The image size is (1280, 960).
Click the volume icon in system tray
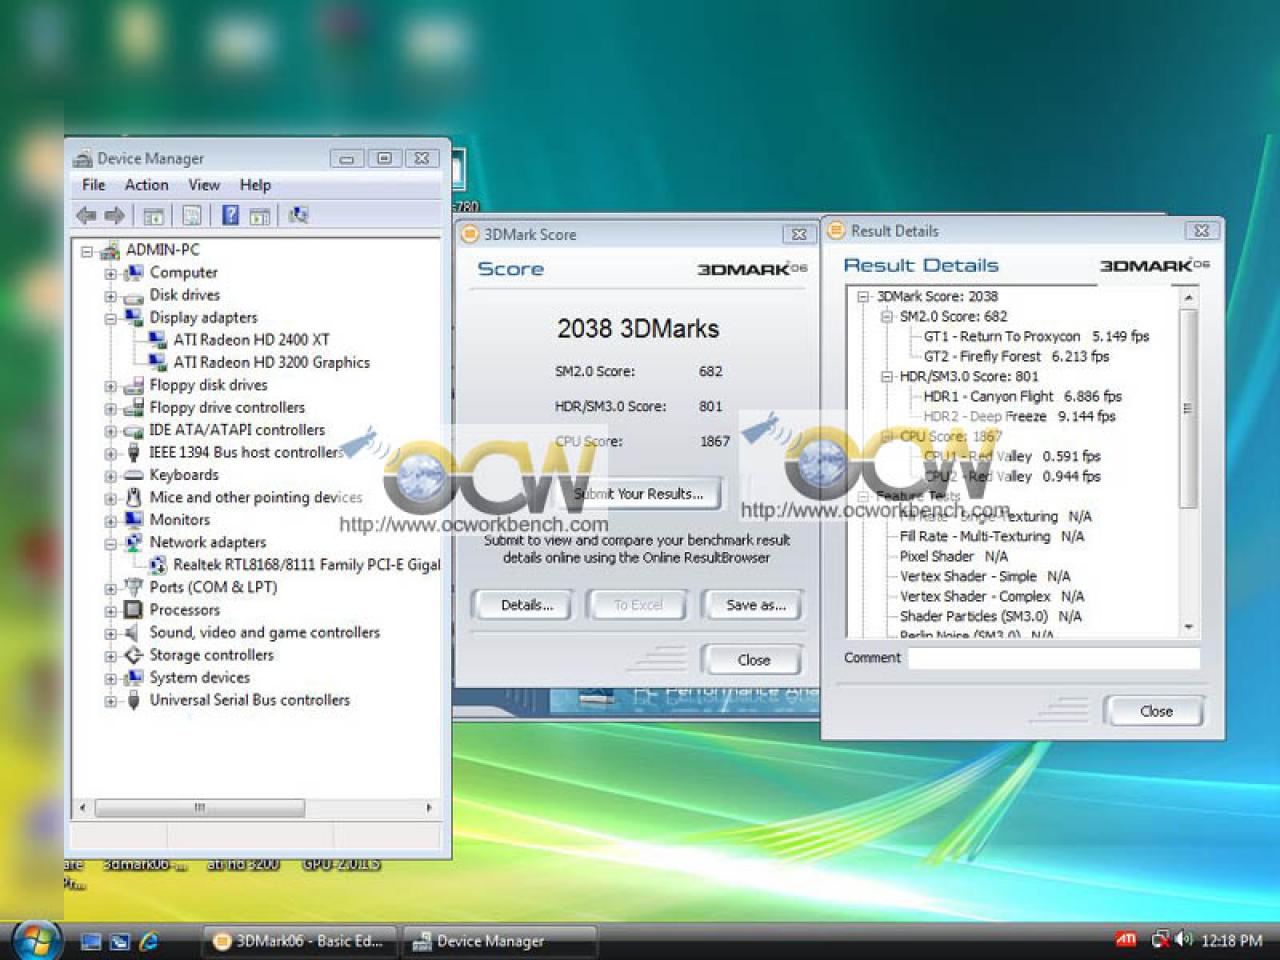[x=1184, y=940]
